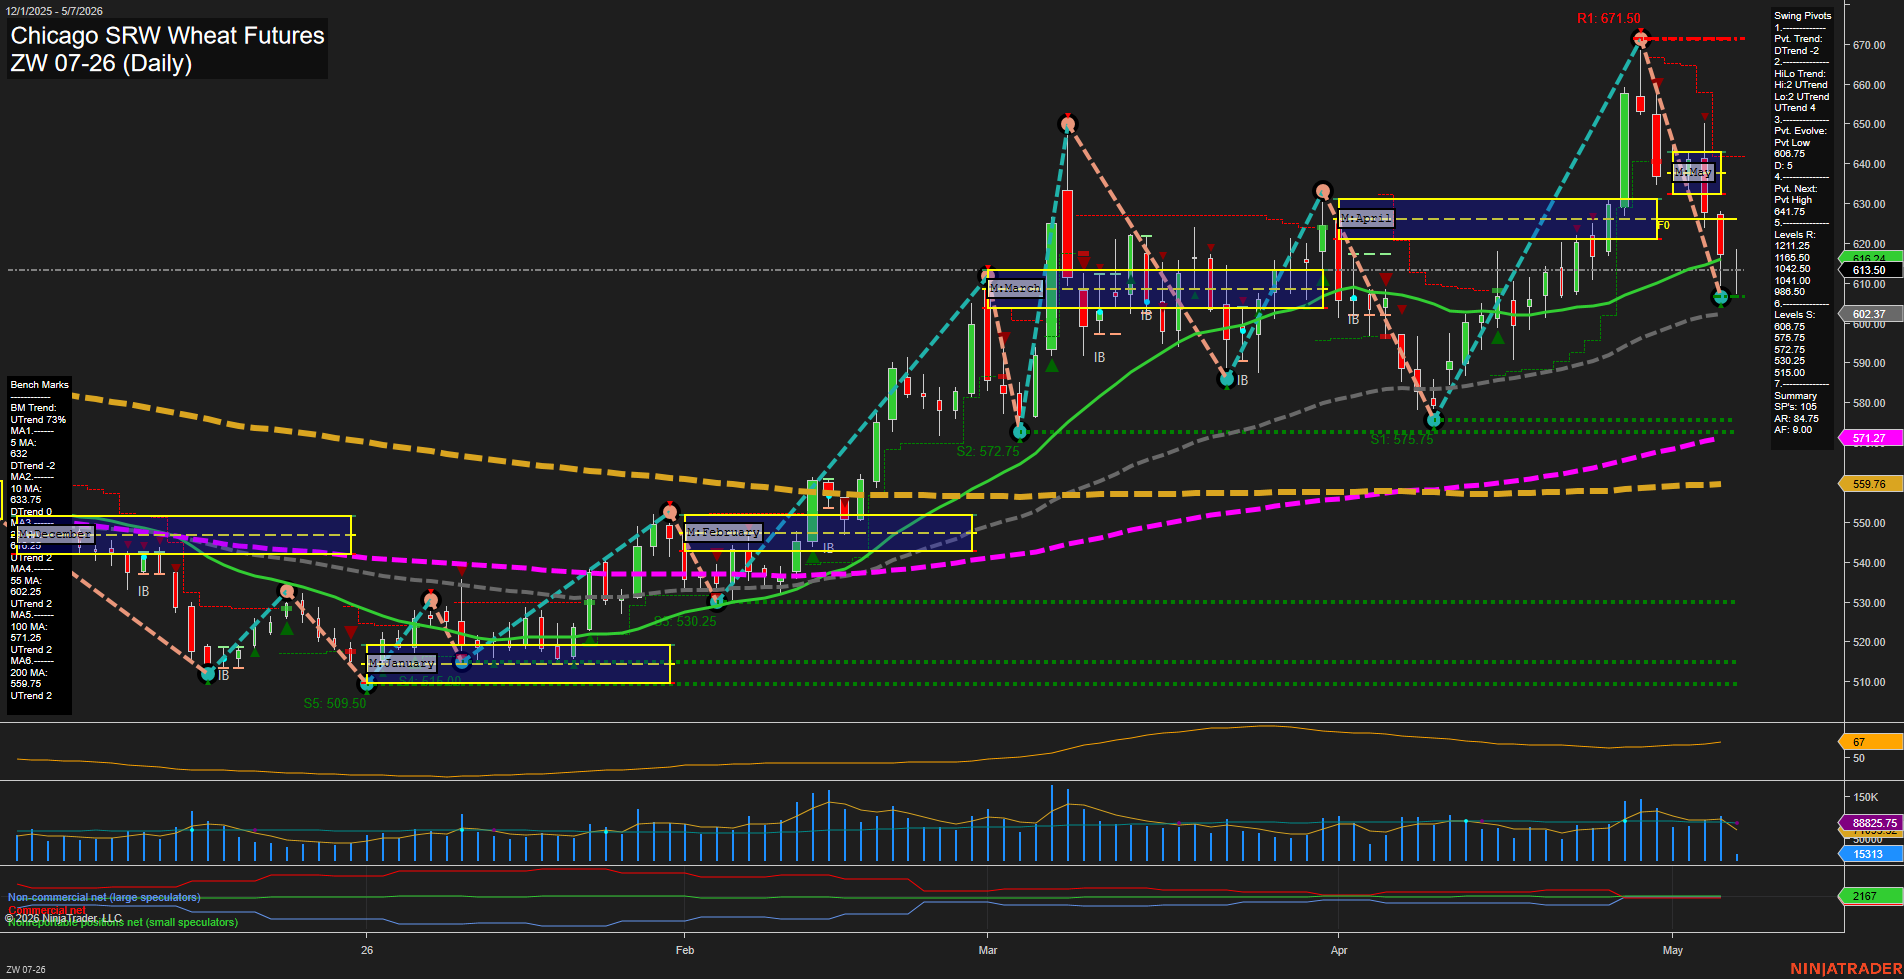The image size is (1904, 979).
Task: Click the 670.00 price axis level
Action: pos(1869,45)
